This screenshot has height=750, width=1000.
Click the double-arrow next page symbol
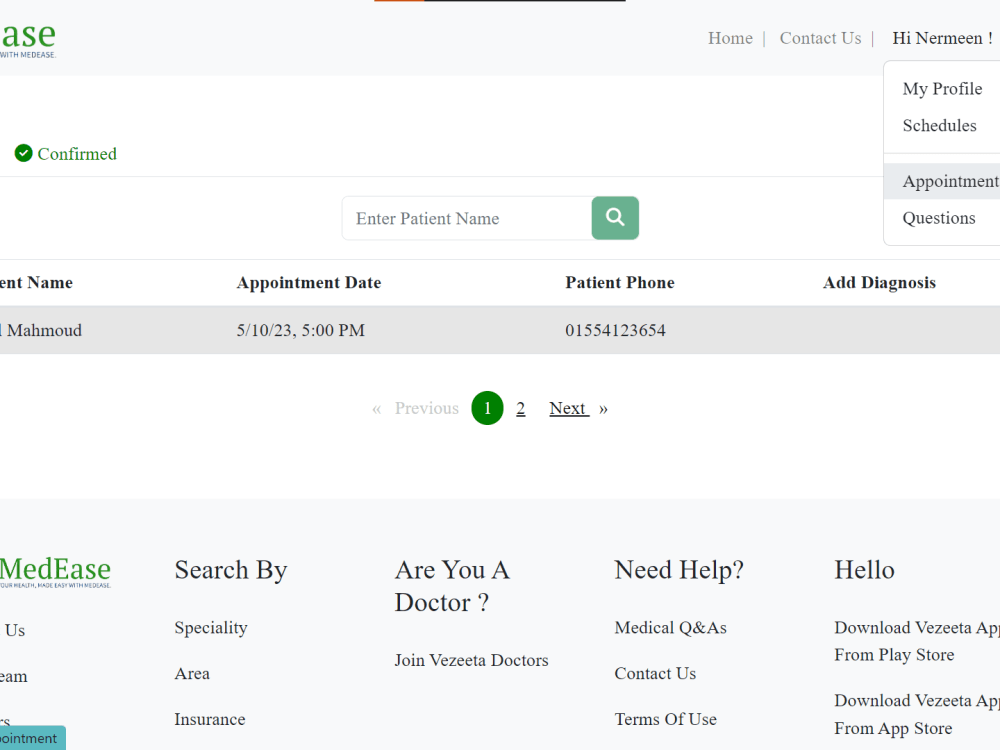603,409
